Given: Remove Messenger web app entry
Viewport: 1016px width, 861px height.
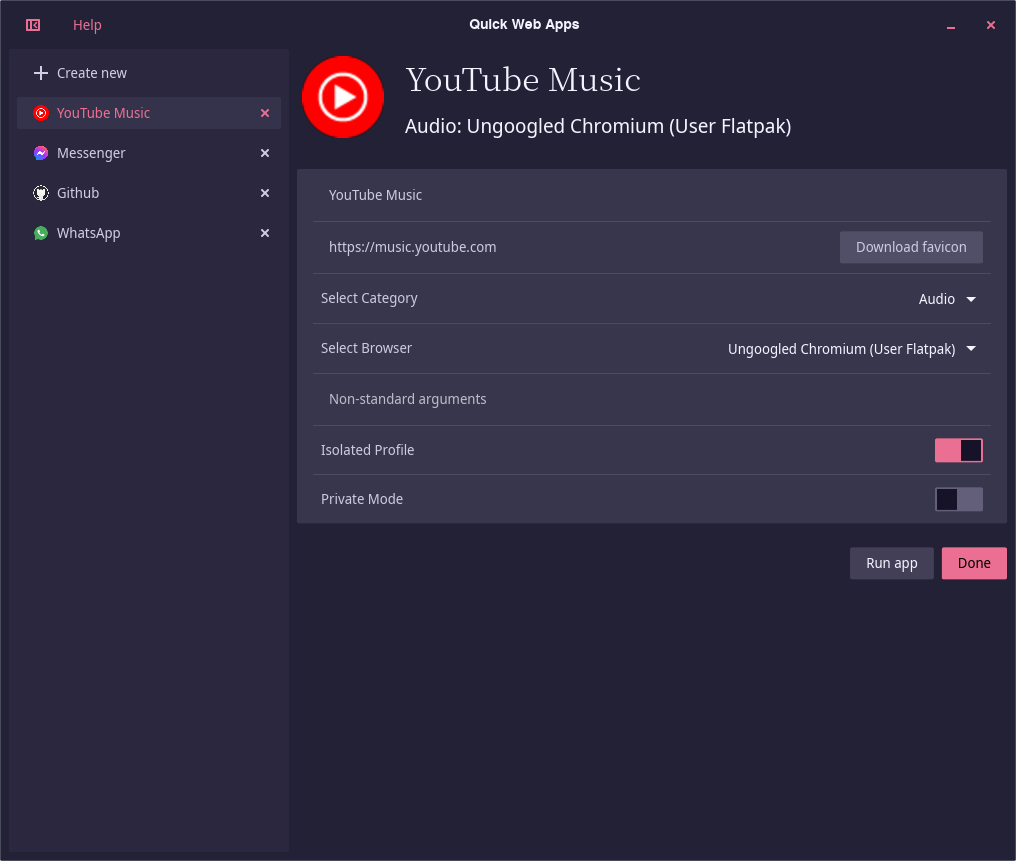Looking at the screenshot, I should click(264, 154).
